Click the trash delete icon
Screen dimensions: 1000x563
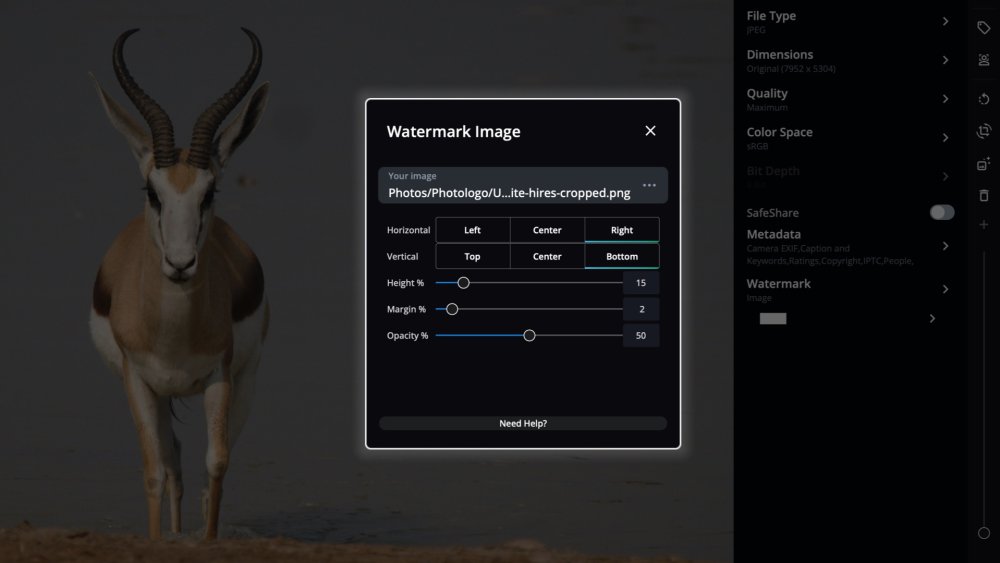pos(983,195)
